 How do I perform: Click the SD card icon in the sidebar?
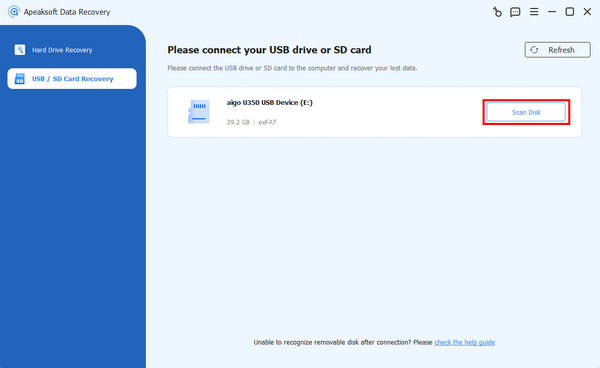click(x=20, y=78)
